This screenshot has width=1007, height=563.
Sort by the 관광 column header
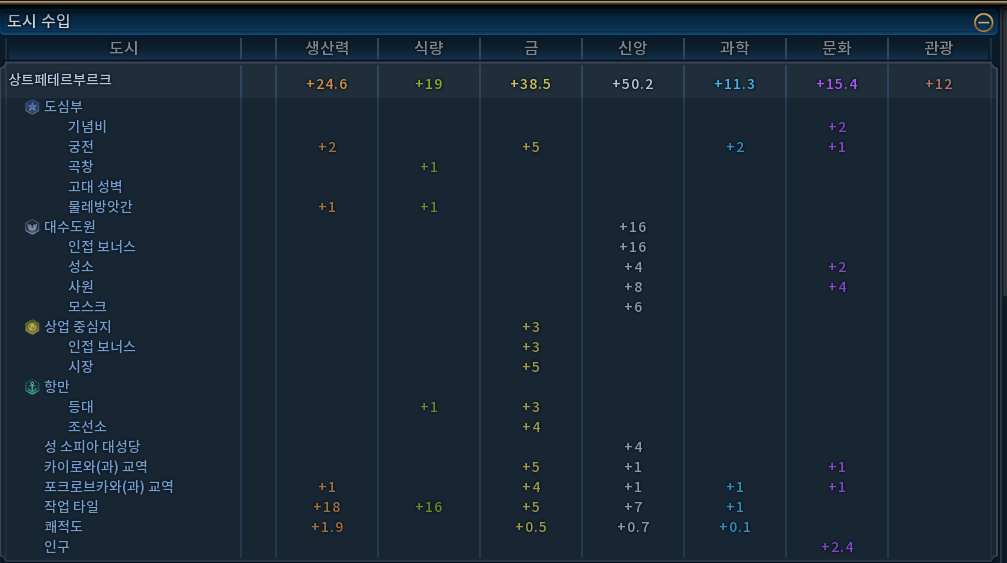click(938, 48)
